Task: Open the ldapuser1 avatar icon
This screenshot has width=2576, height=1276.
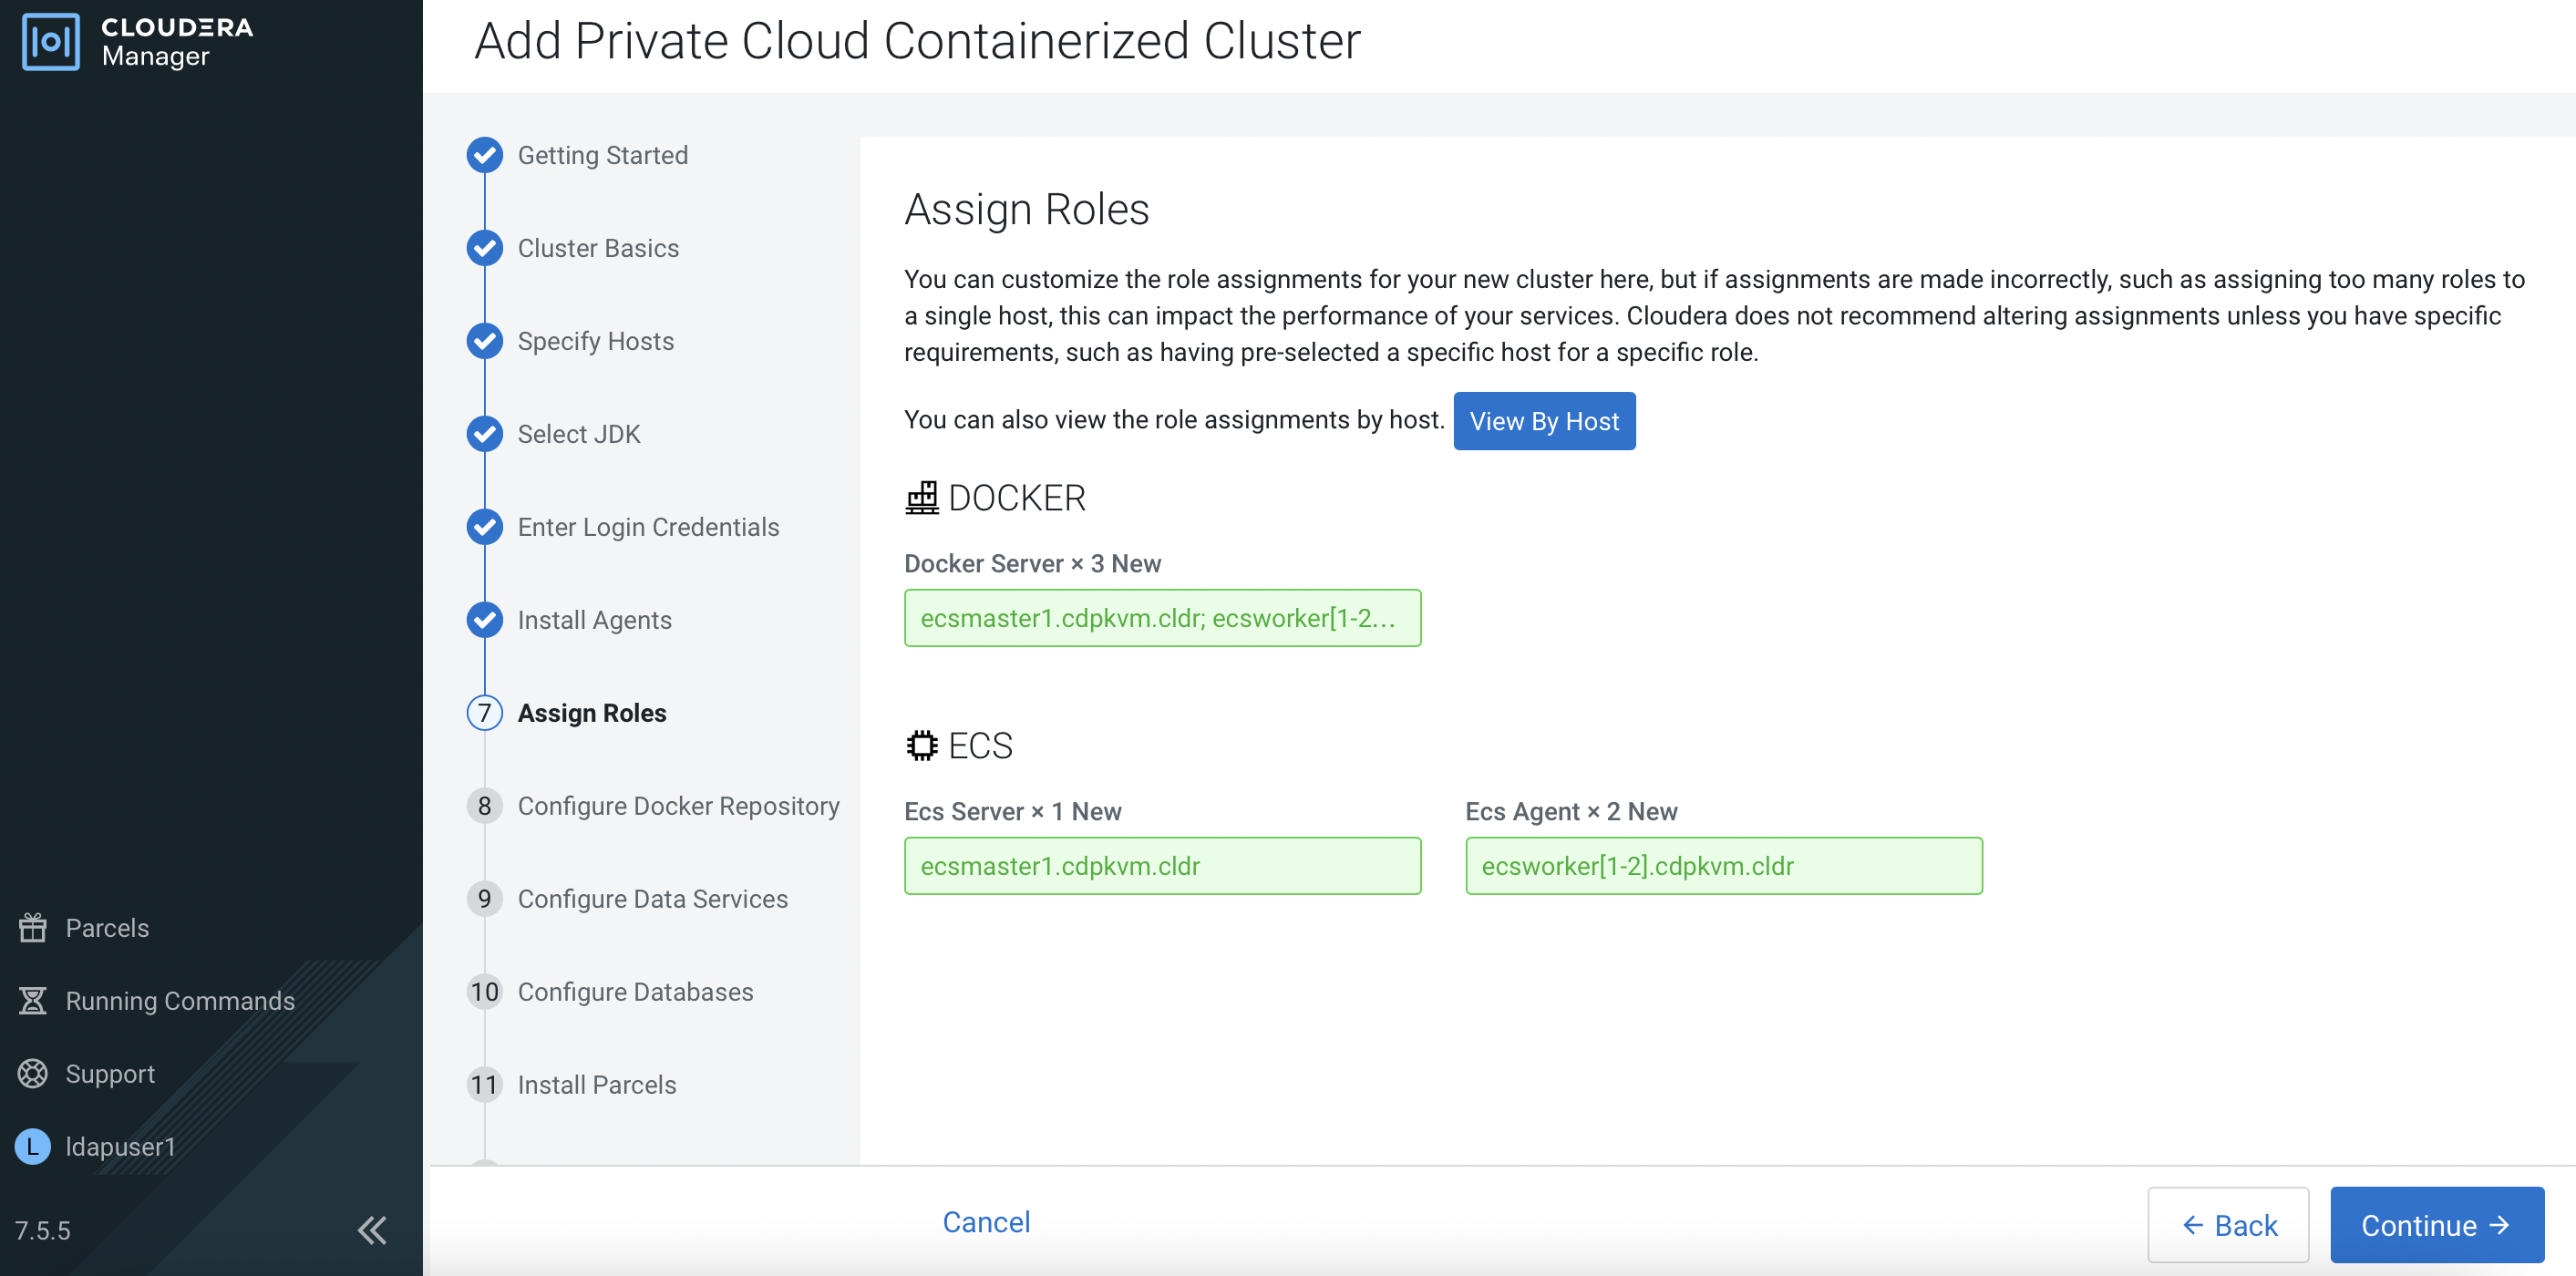Action: [33, 1146]
